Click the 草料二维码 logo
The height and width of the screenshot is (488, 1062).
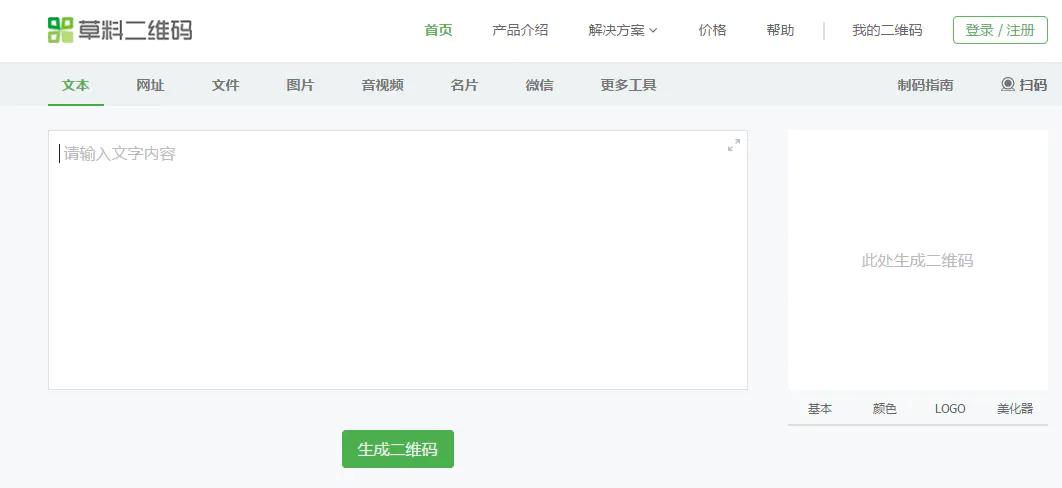[x=120, y=30]
